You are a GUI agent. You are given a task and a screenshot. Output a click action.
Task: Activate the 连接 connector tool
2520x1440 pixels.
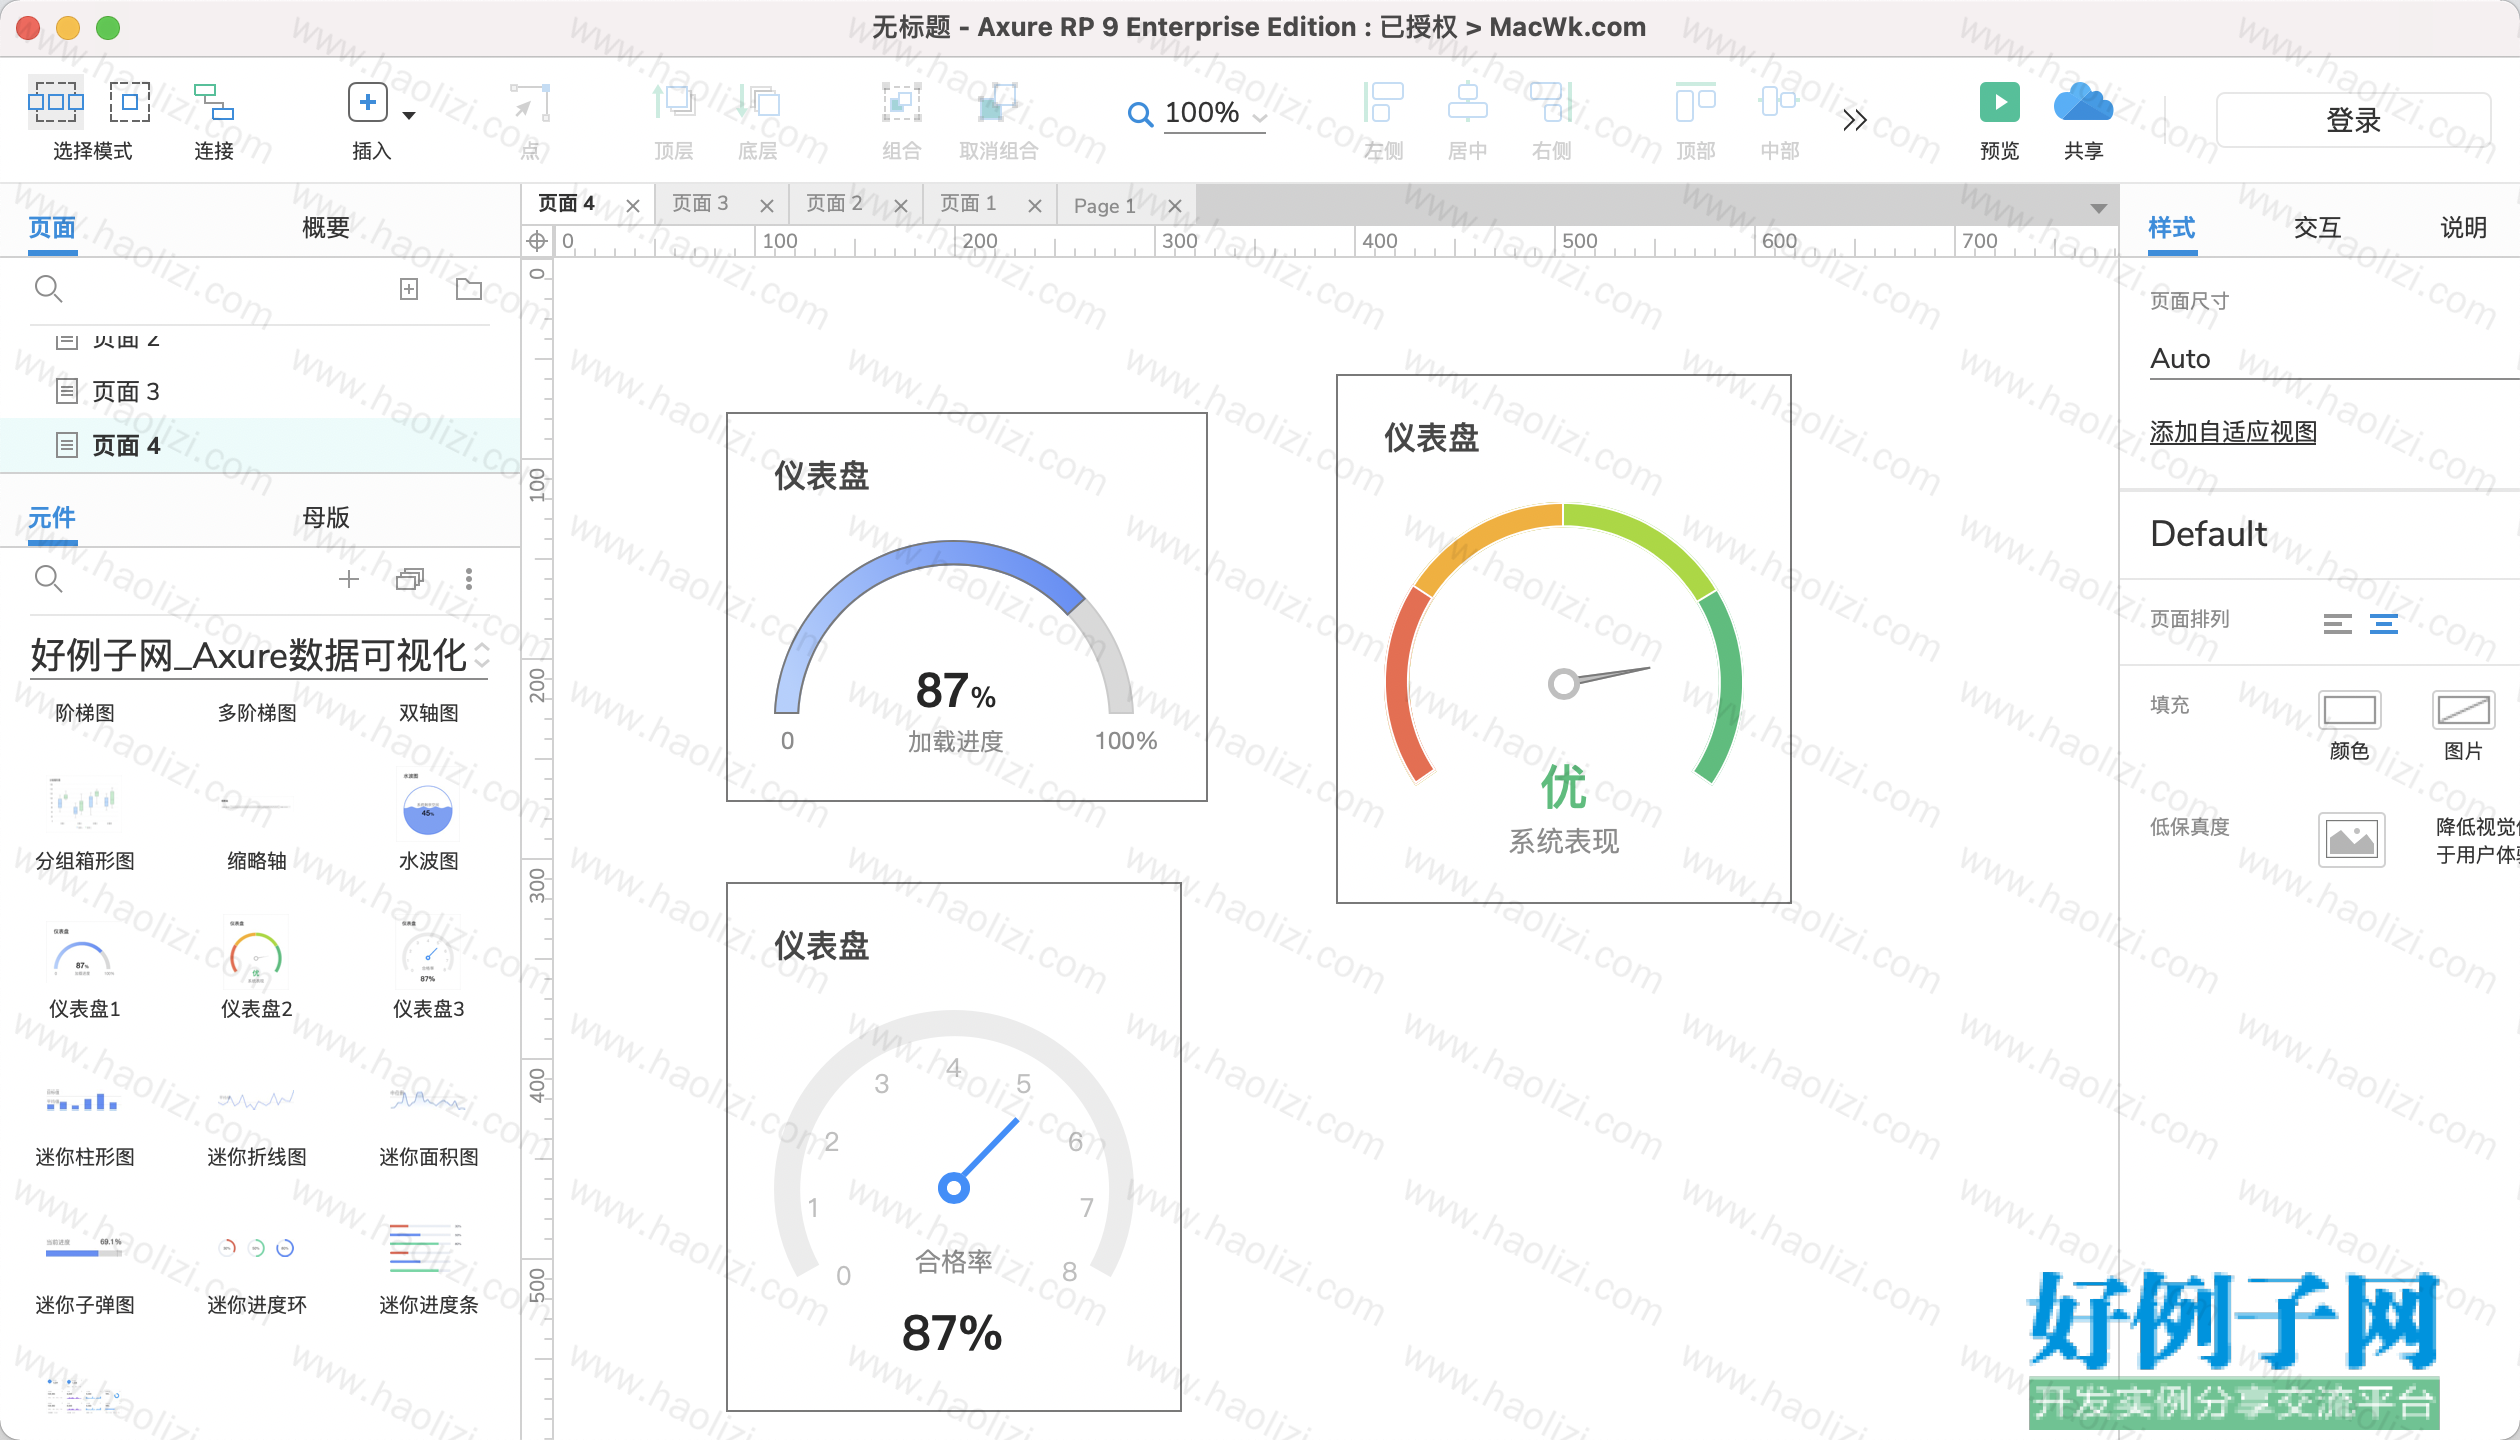(x=214, y=102)
